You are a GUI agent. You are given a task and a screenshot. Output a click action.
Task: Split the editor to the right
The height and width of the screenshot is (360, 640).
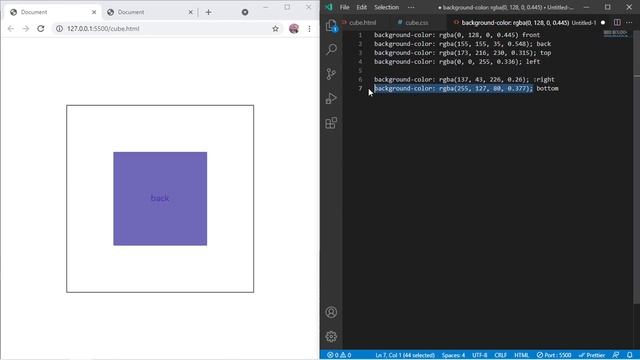[617, 22]
